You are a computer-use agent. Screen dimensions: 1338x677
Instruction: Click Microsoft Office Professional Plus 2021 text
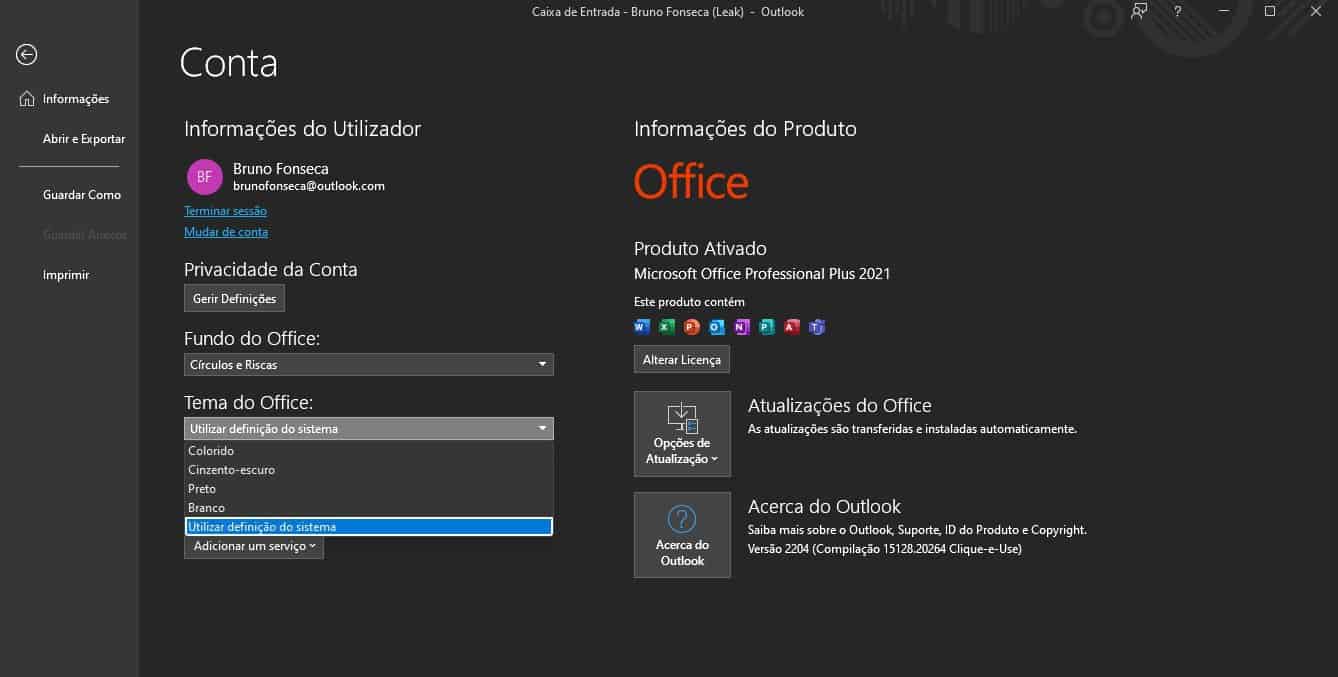pyautogui.click(x=762, y=273)
